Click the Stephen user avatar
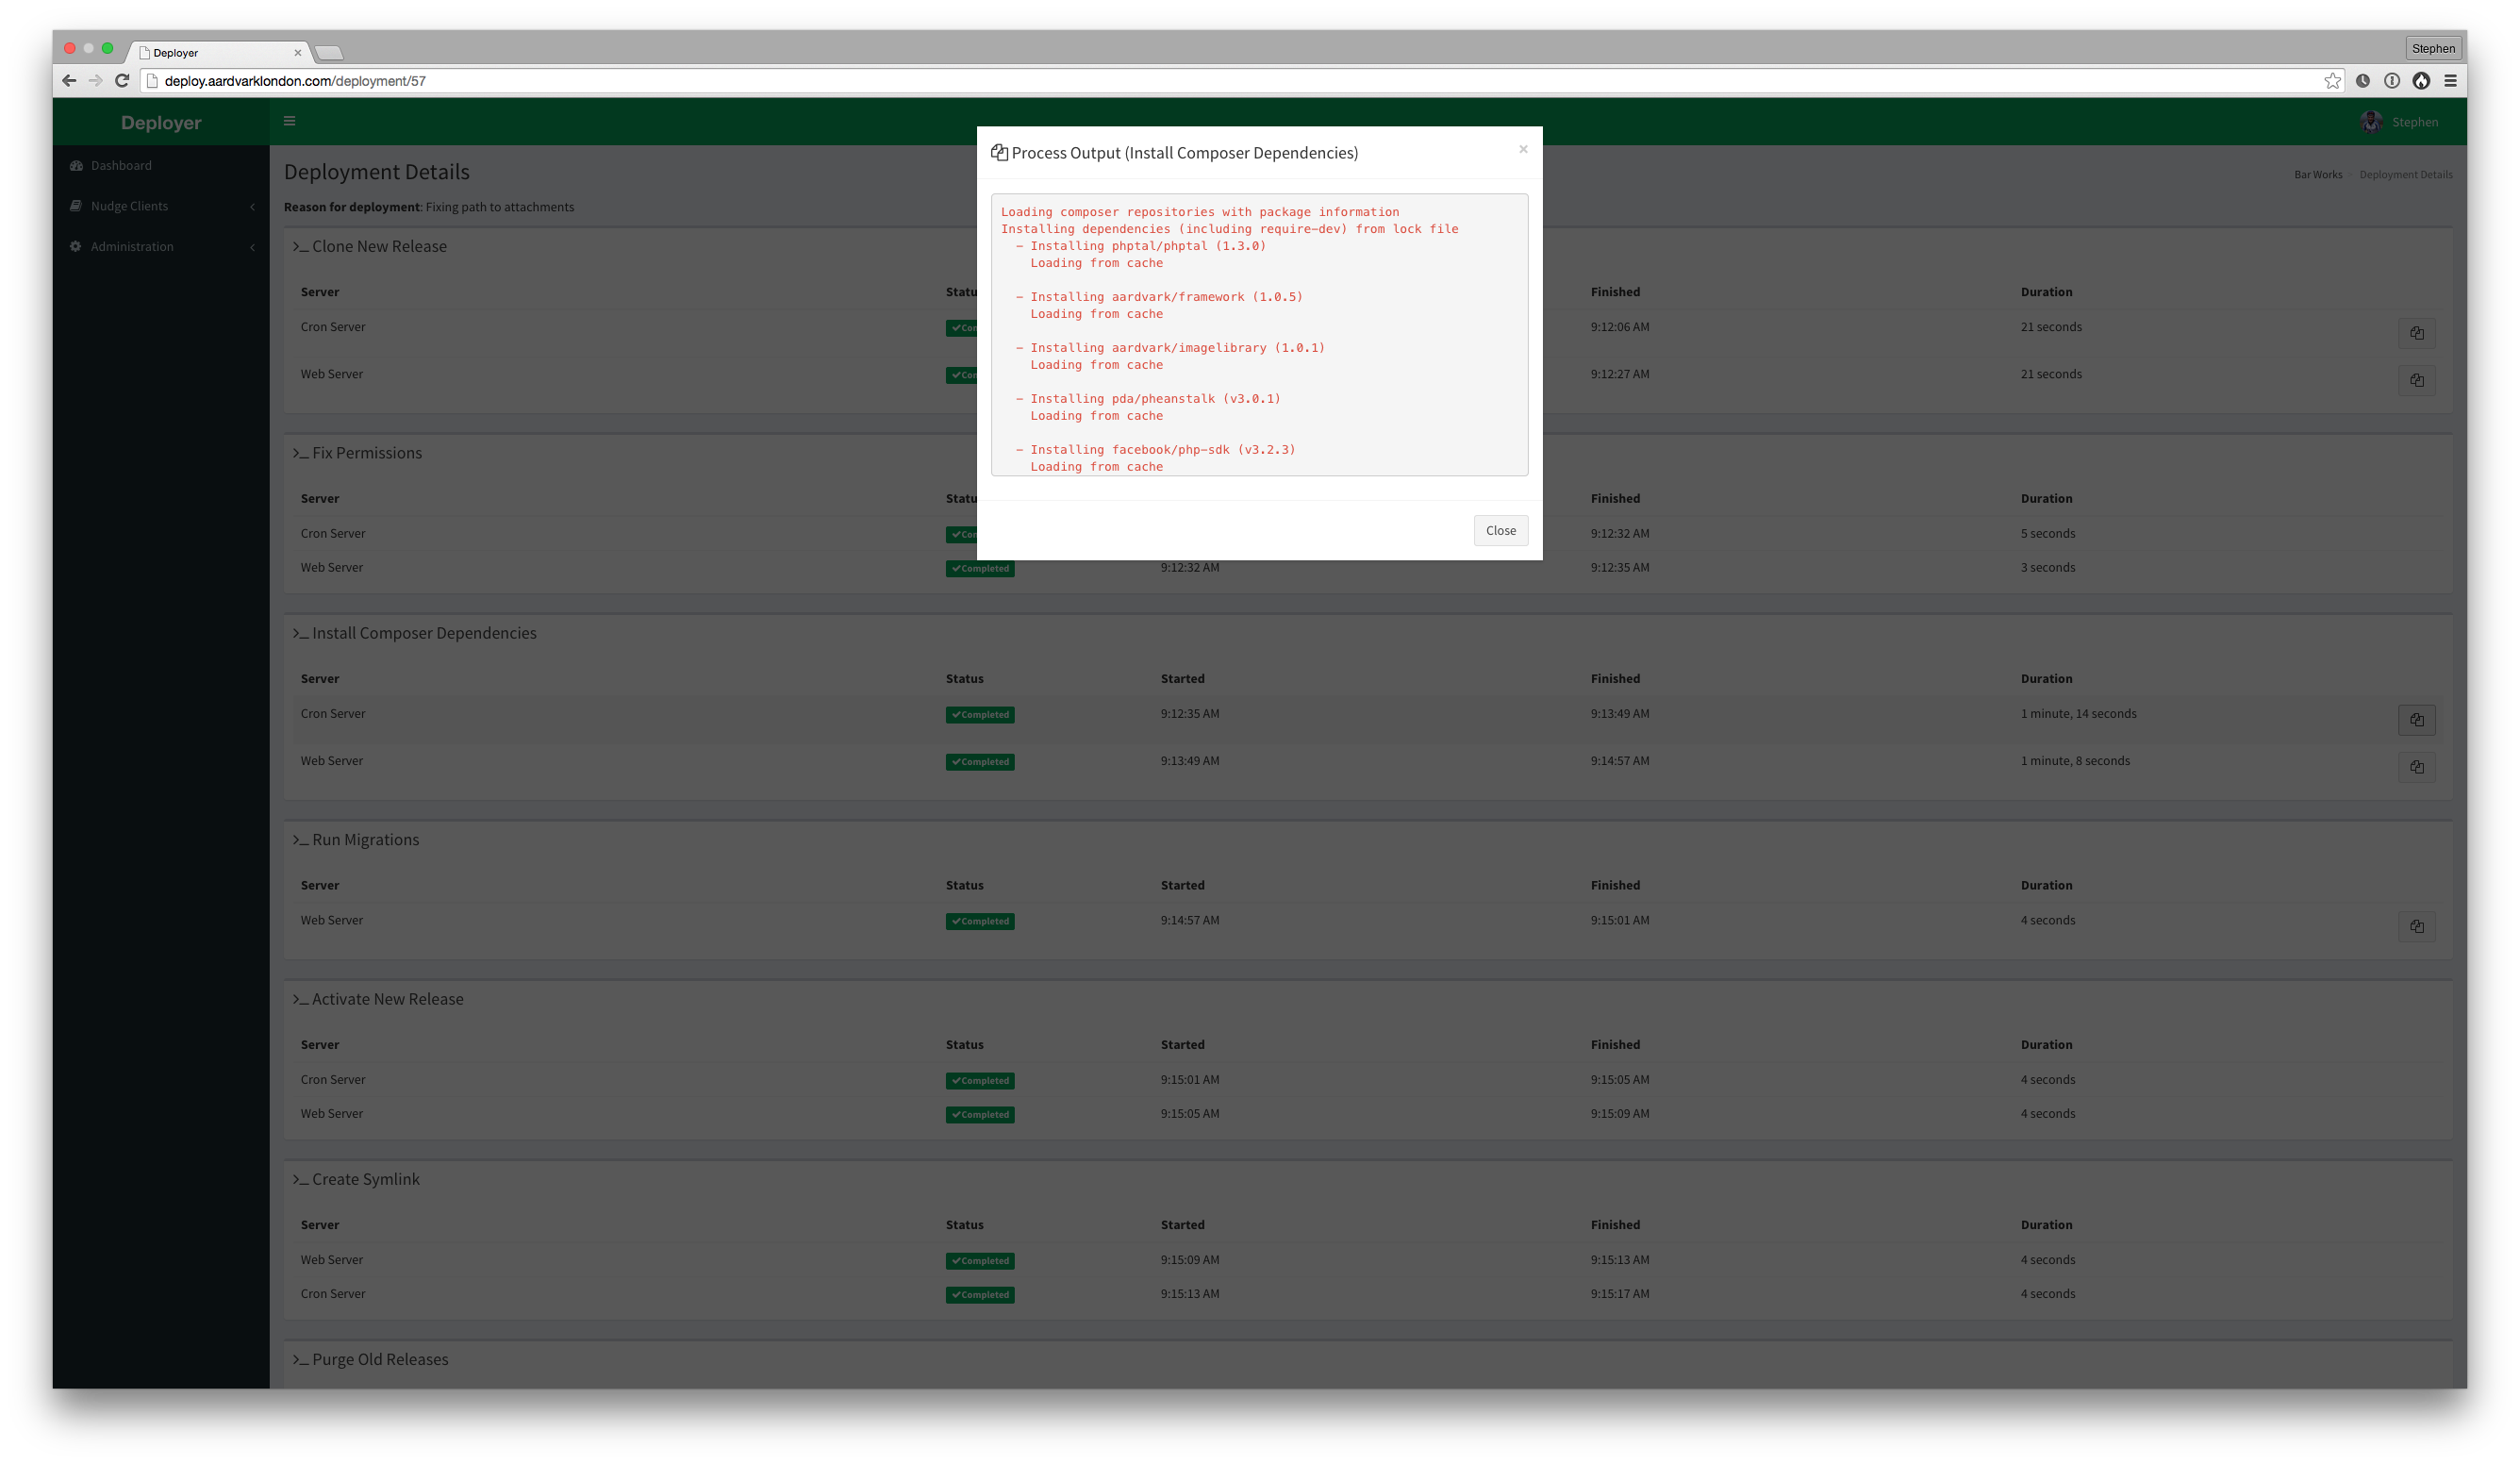Image resolution: width=2520 pixels, height=1464 pixels. pyautogui.click(x=2371, y=122)
